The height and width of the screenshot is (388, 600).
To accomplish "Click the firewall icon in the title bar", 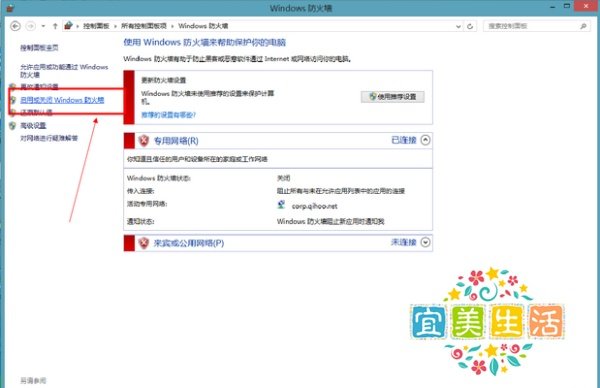I will point(10,7).
